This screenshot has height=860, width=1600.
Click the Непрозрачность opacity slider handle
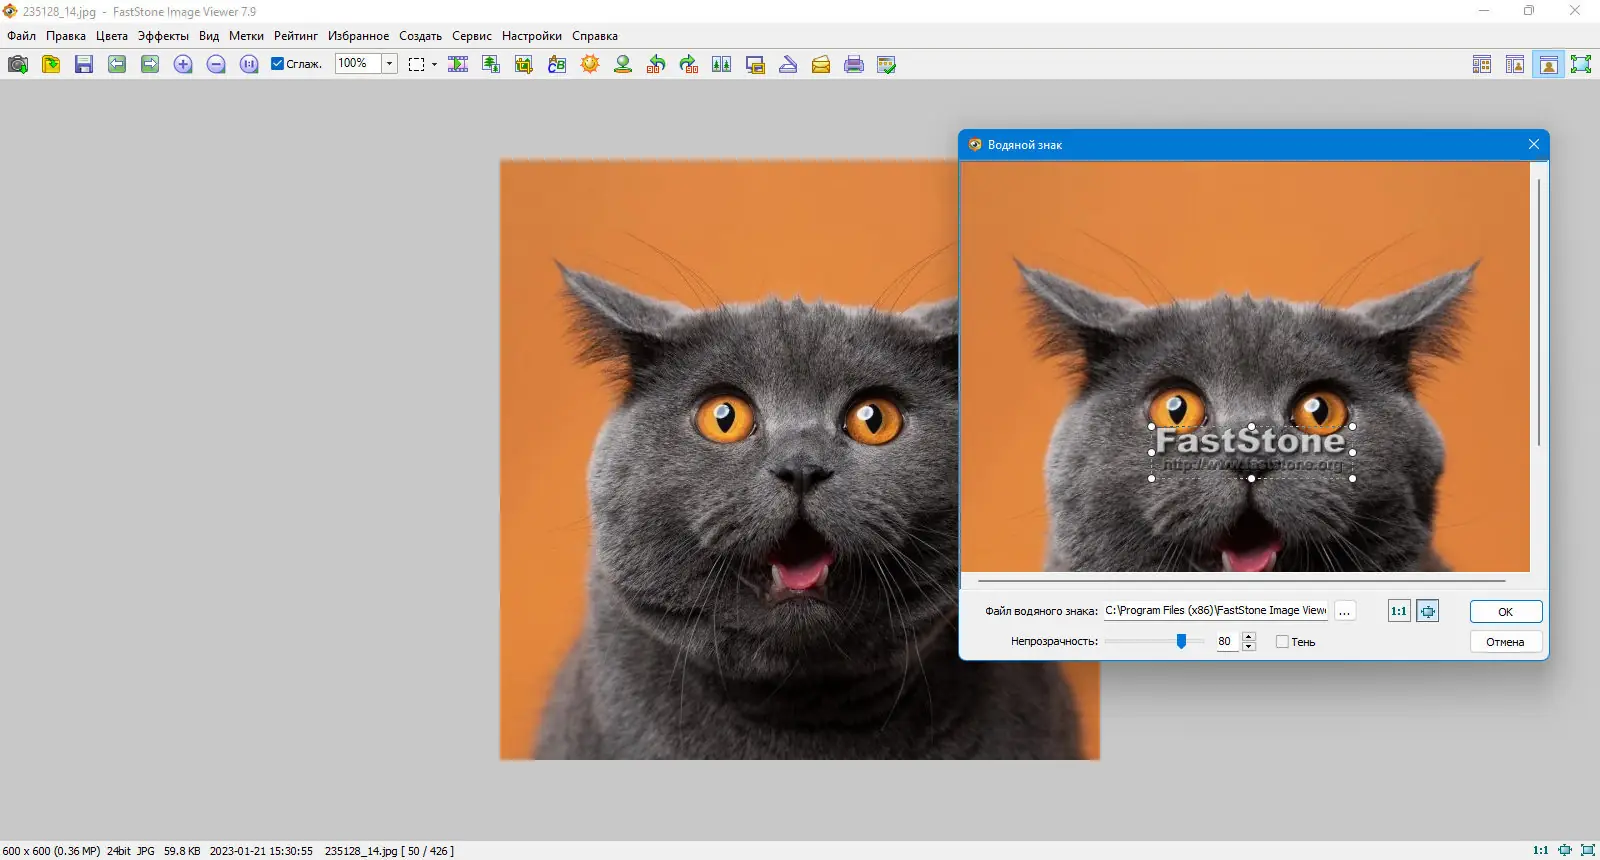pyautogui.click(x=1181, y=641)
